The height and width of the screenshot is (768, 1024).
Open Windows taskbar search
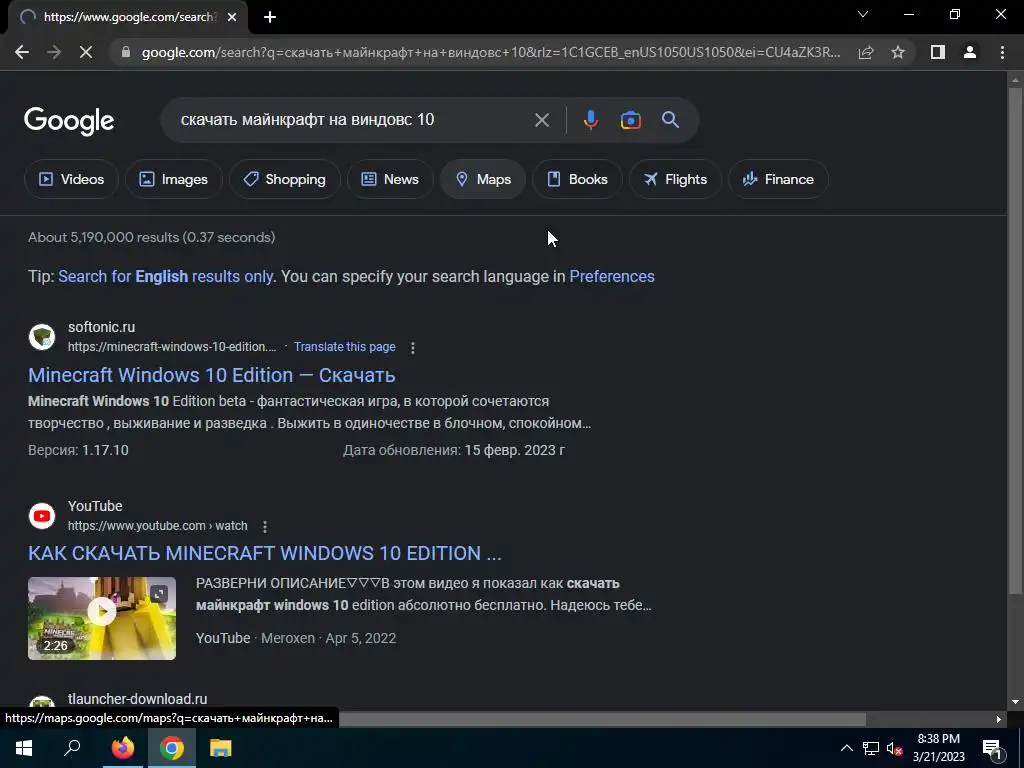72,748
